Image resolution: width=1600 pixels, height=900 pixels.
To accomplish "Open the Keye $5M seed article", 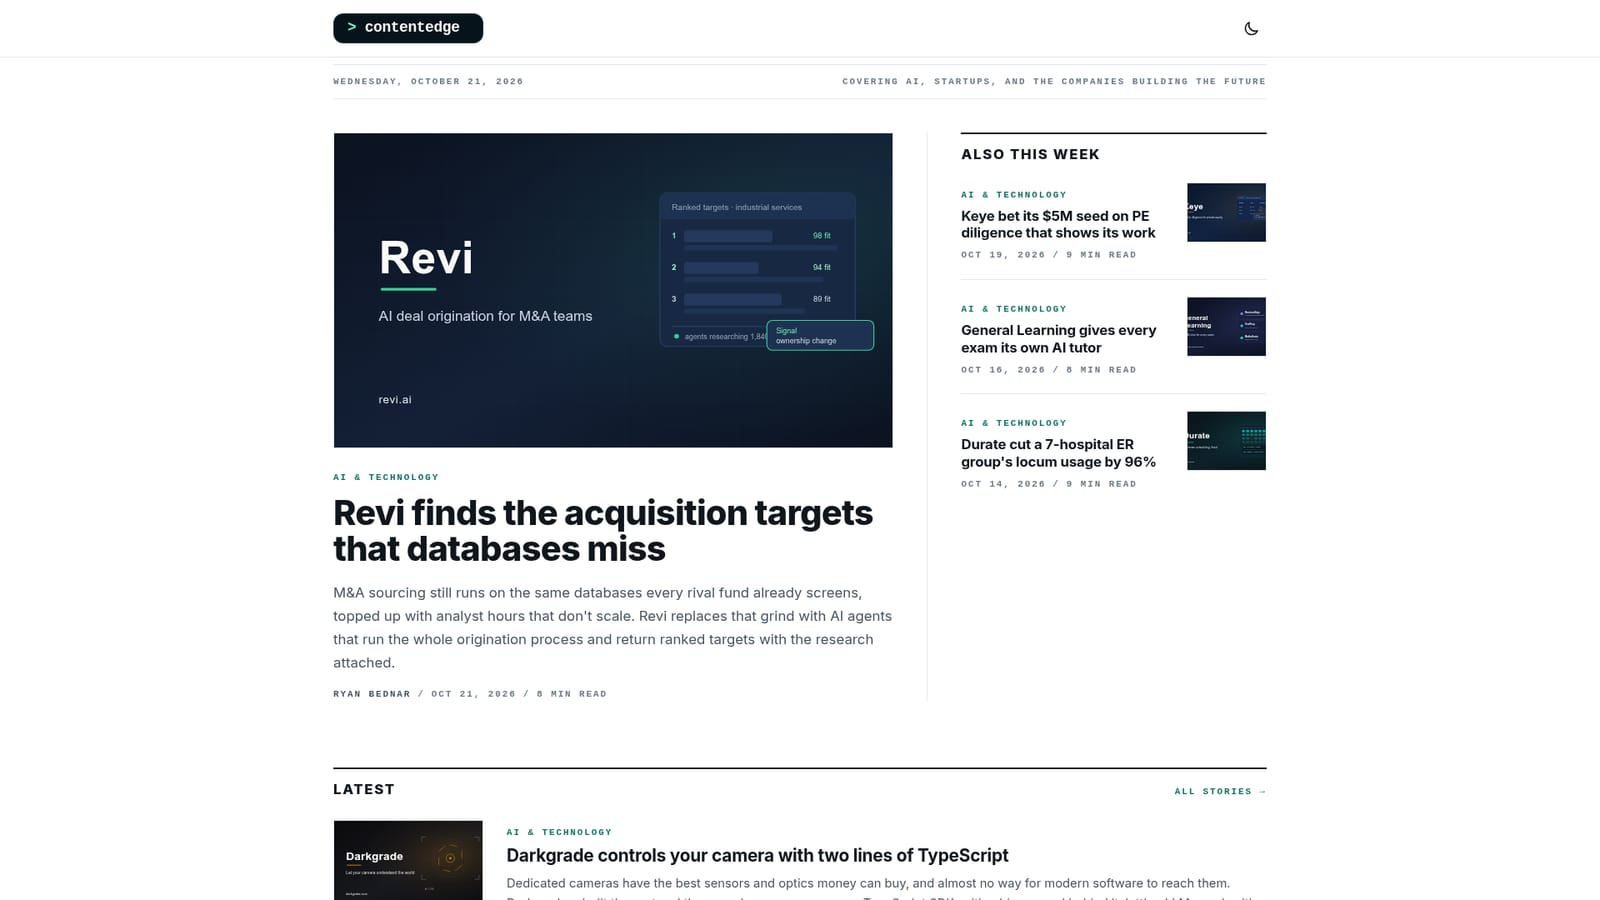I will (x=1058, y=224).
